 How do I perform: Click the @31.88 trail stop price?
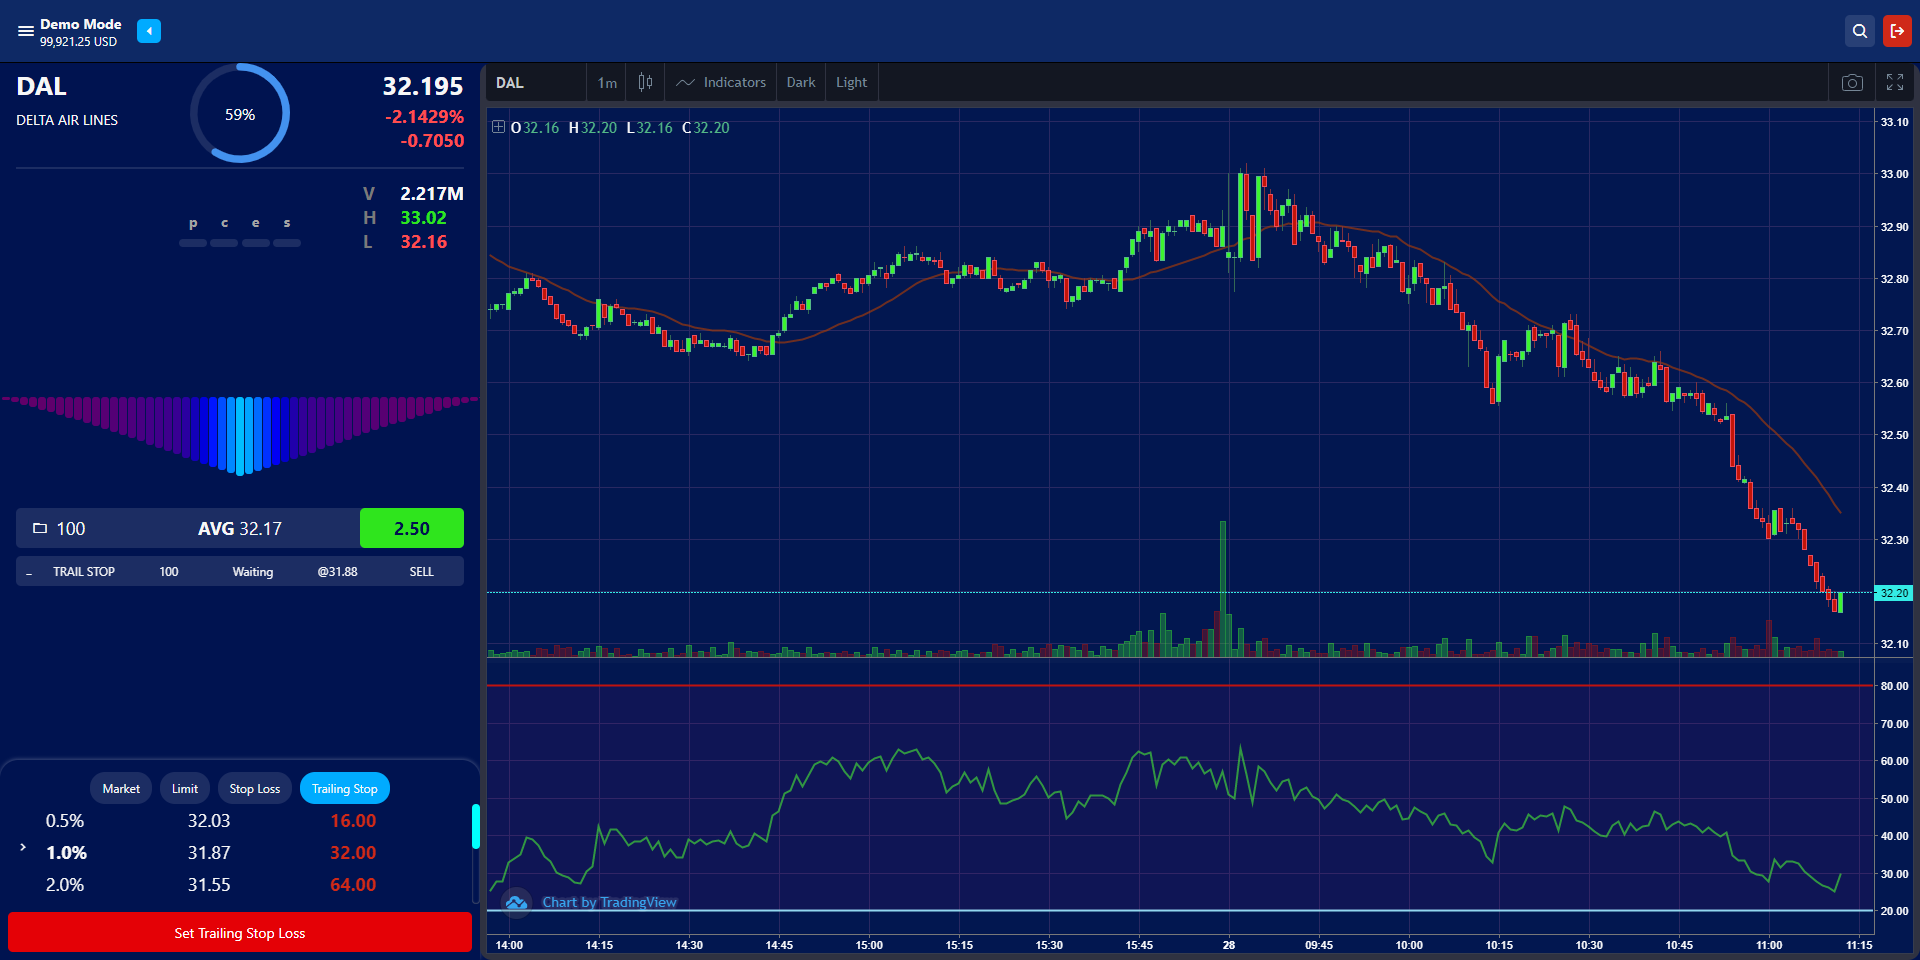(338, 572)
